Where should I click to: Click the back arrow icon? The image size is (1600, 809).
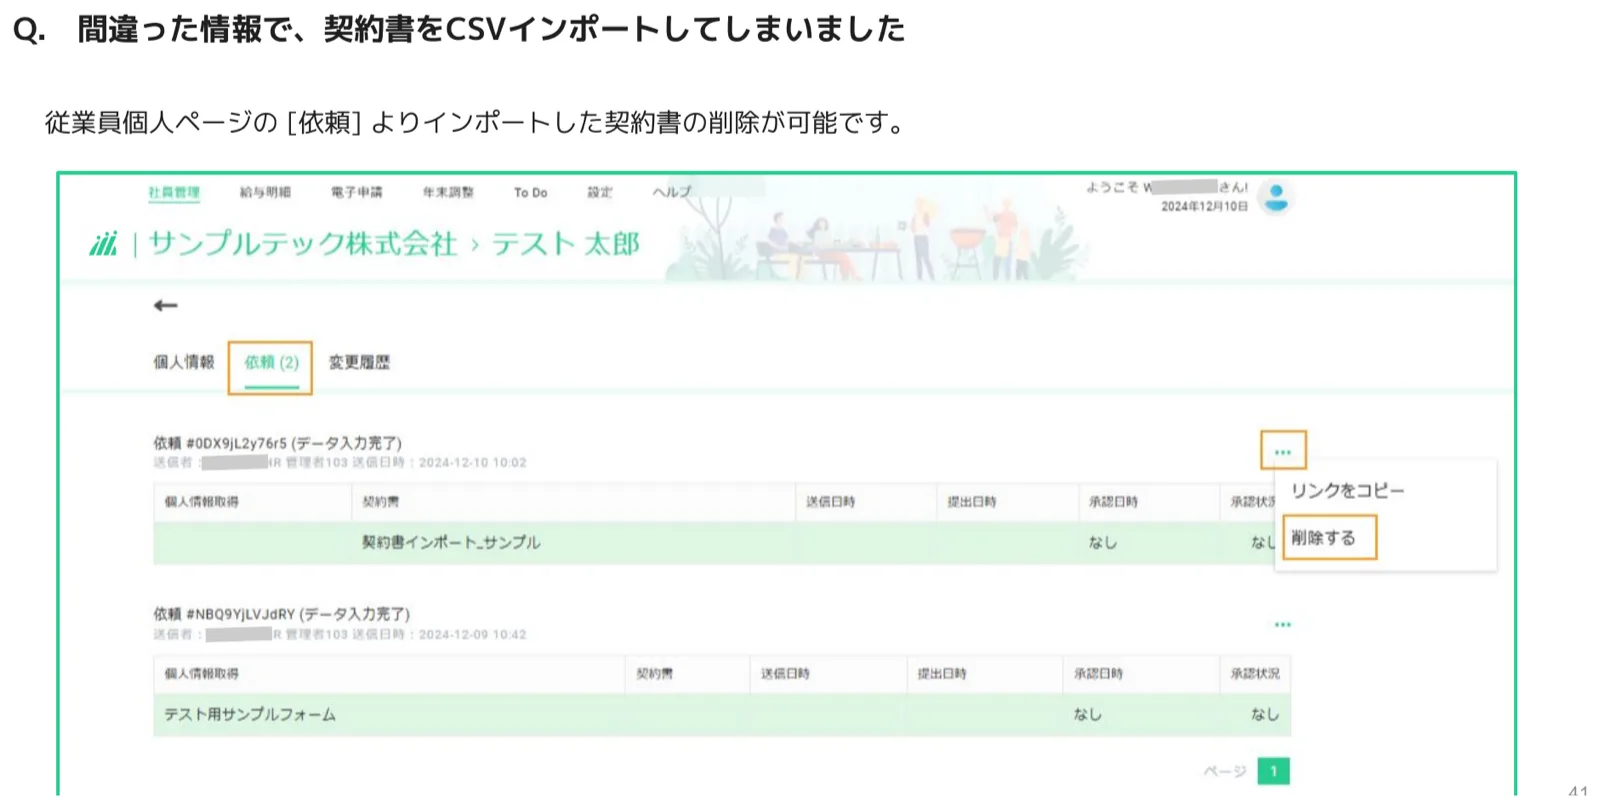pyautogui.click(x=166, y=305)
